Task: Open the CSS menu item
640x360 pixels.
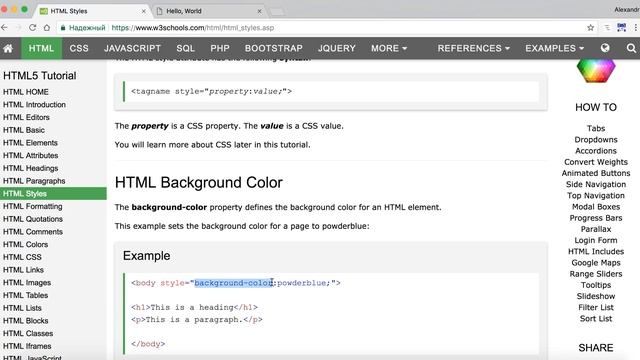Action: (79, 48)
